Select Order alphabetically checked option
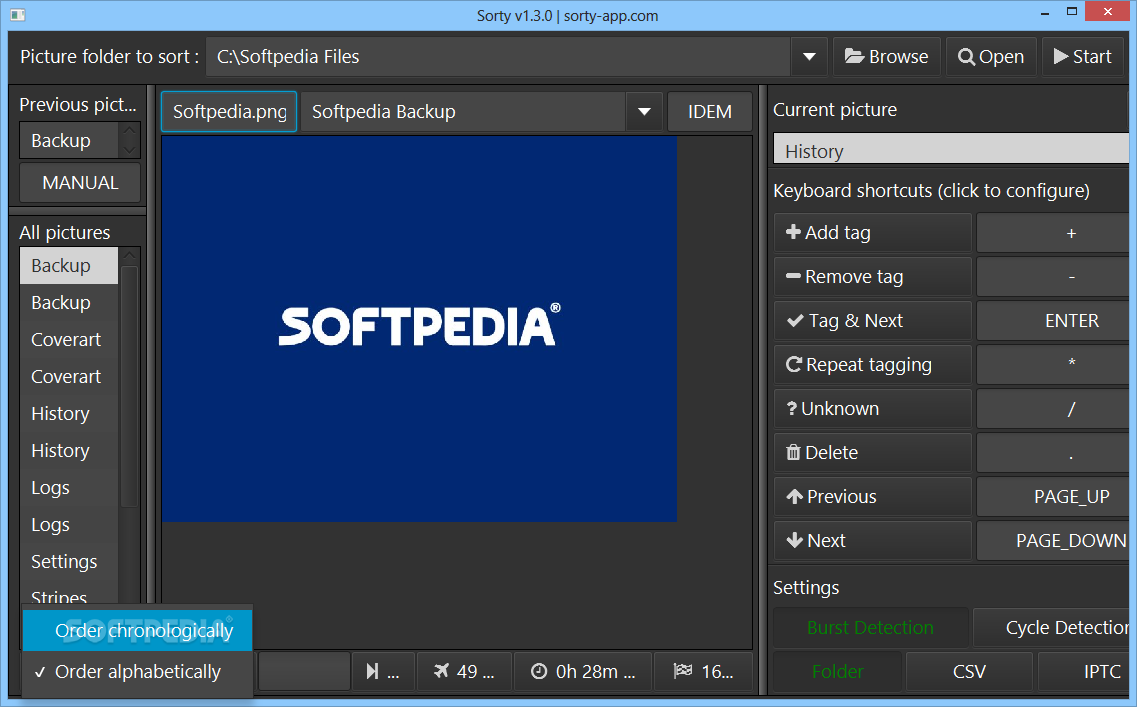1137x707 pixels. (x=138, y=672)
